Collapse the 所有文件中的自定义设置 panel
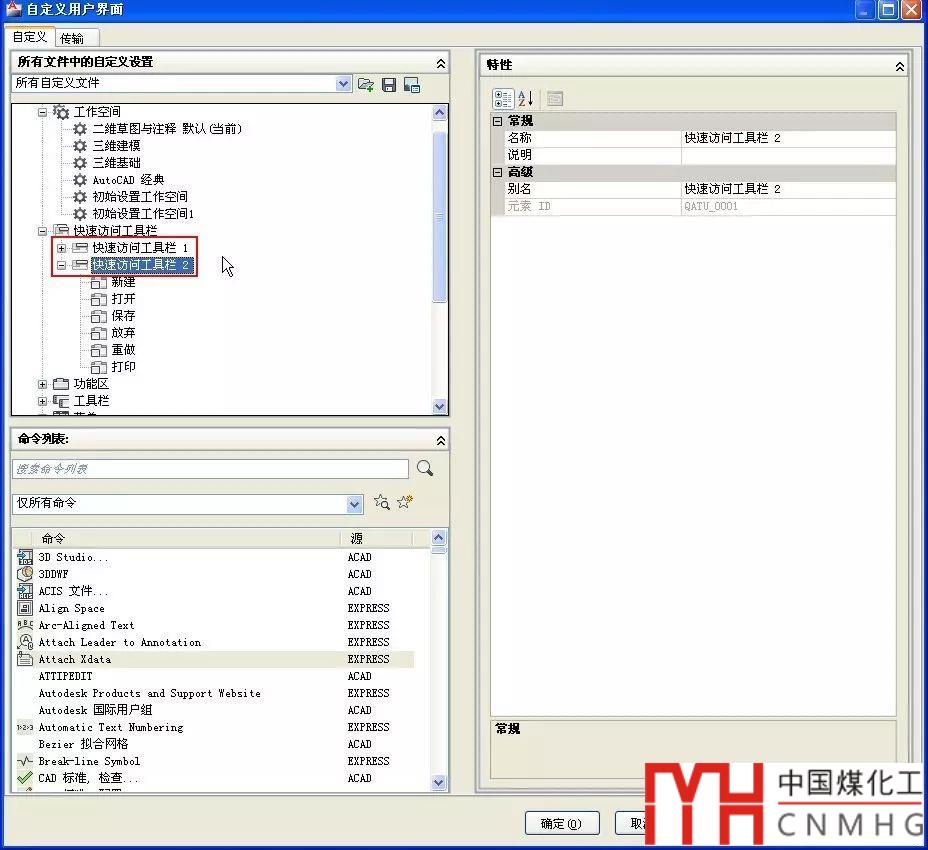928x850 pixels. click(x=441, y=63)
